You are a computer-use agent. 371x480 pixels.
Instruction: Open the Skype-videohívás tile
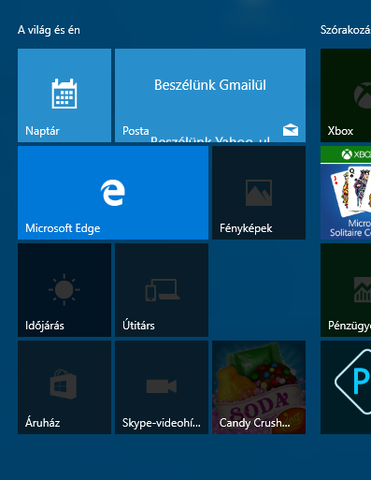coord(162,387)
